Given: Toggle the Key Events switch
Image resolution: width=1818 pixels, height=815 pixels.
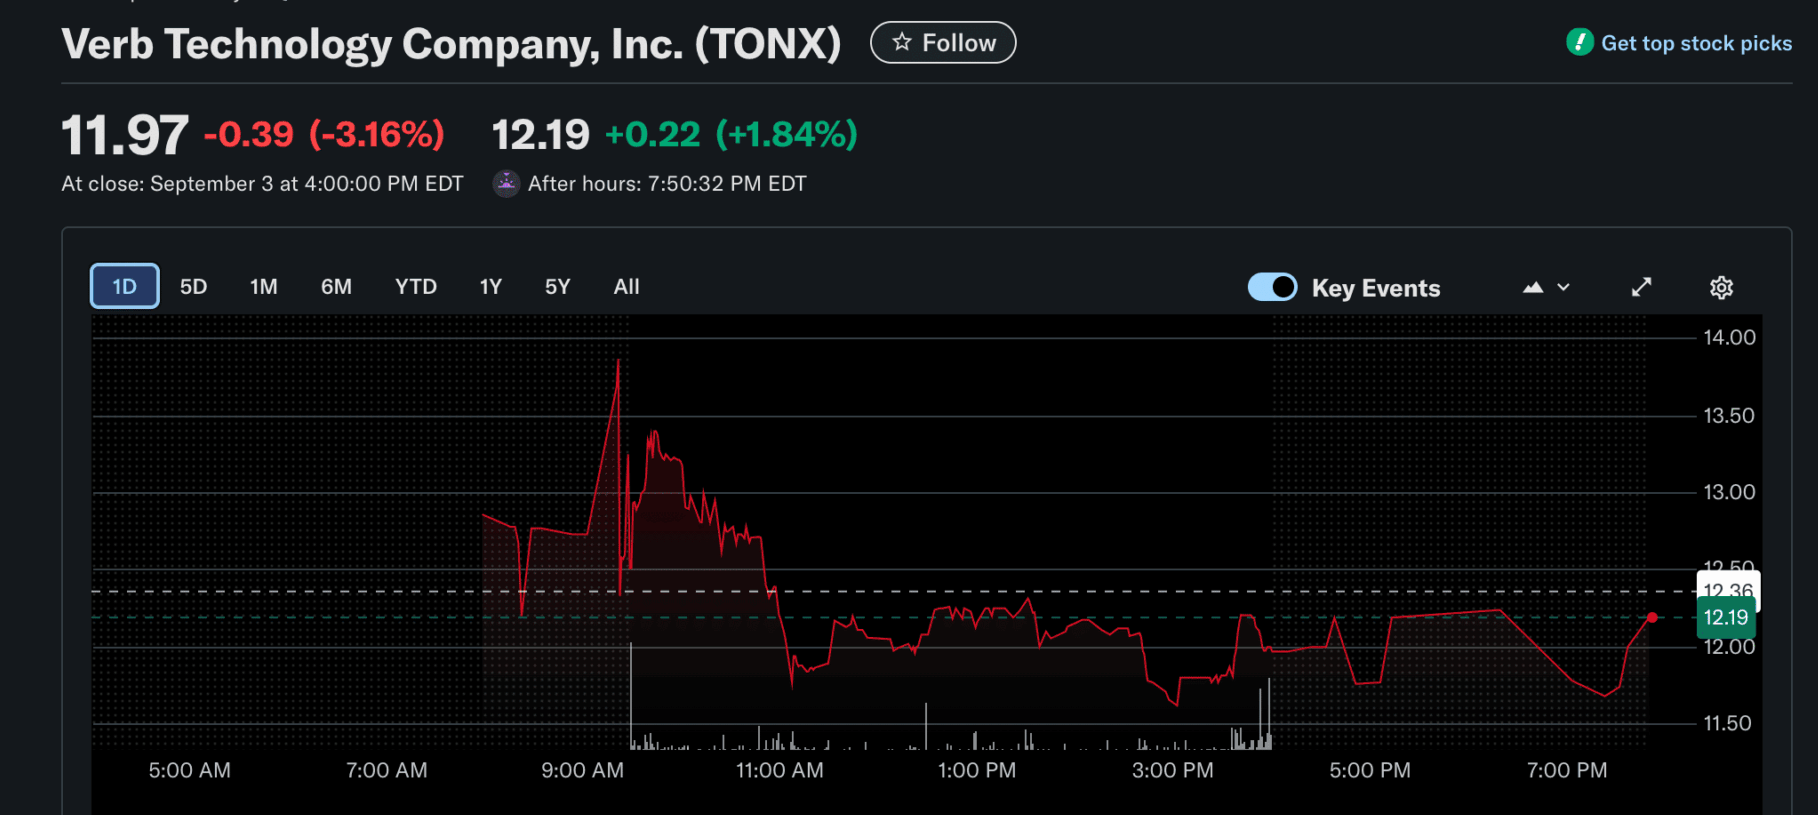Looking at the screenshot, I should pyautogui.click(x=1272, y=288).
